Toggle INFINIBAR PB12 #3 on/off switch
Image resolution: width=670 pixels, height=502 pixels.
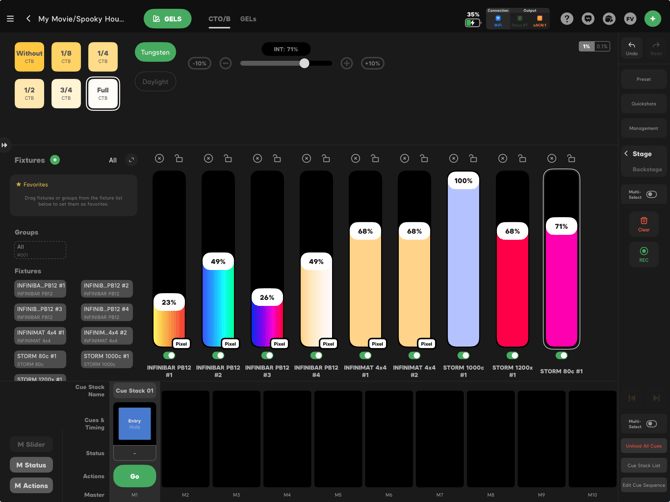tap(267, 355)
